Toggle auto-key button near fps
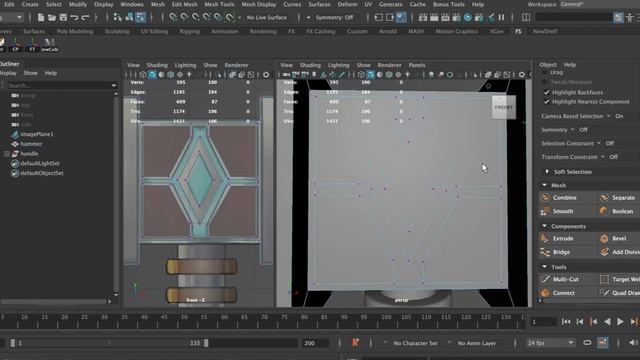The image size is (640, 360). [x=603, y=343]
